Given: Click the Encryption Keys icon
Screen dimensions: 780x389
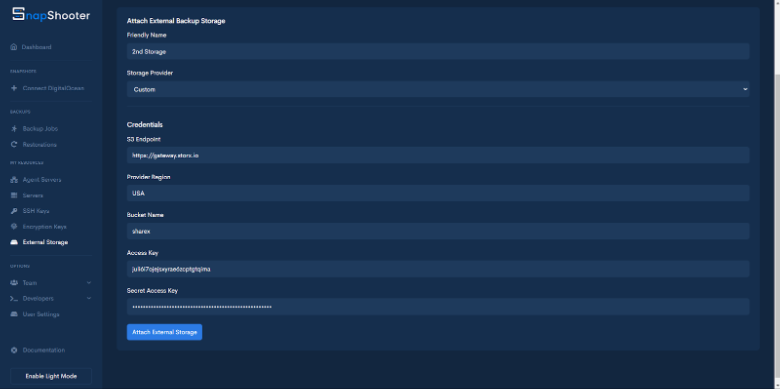Looking at the screenshot, I should (14, 227).
